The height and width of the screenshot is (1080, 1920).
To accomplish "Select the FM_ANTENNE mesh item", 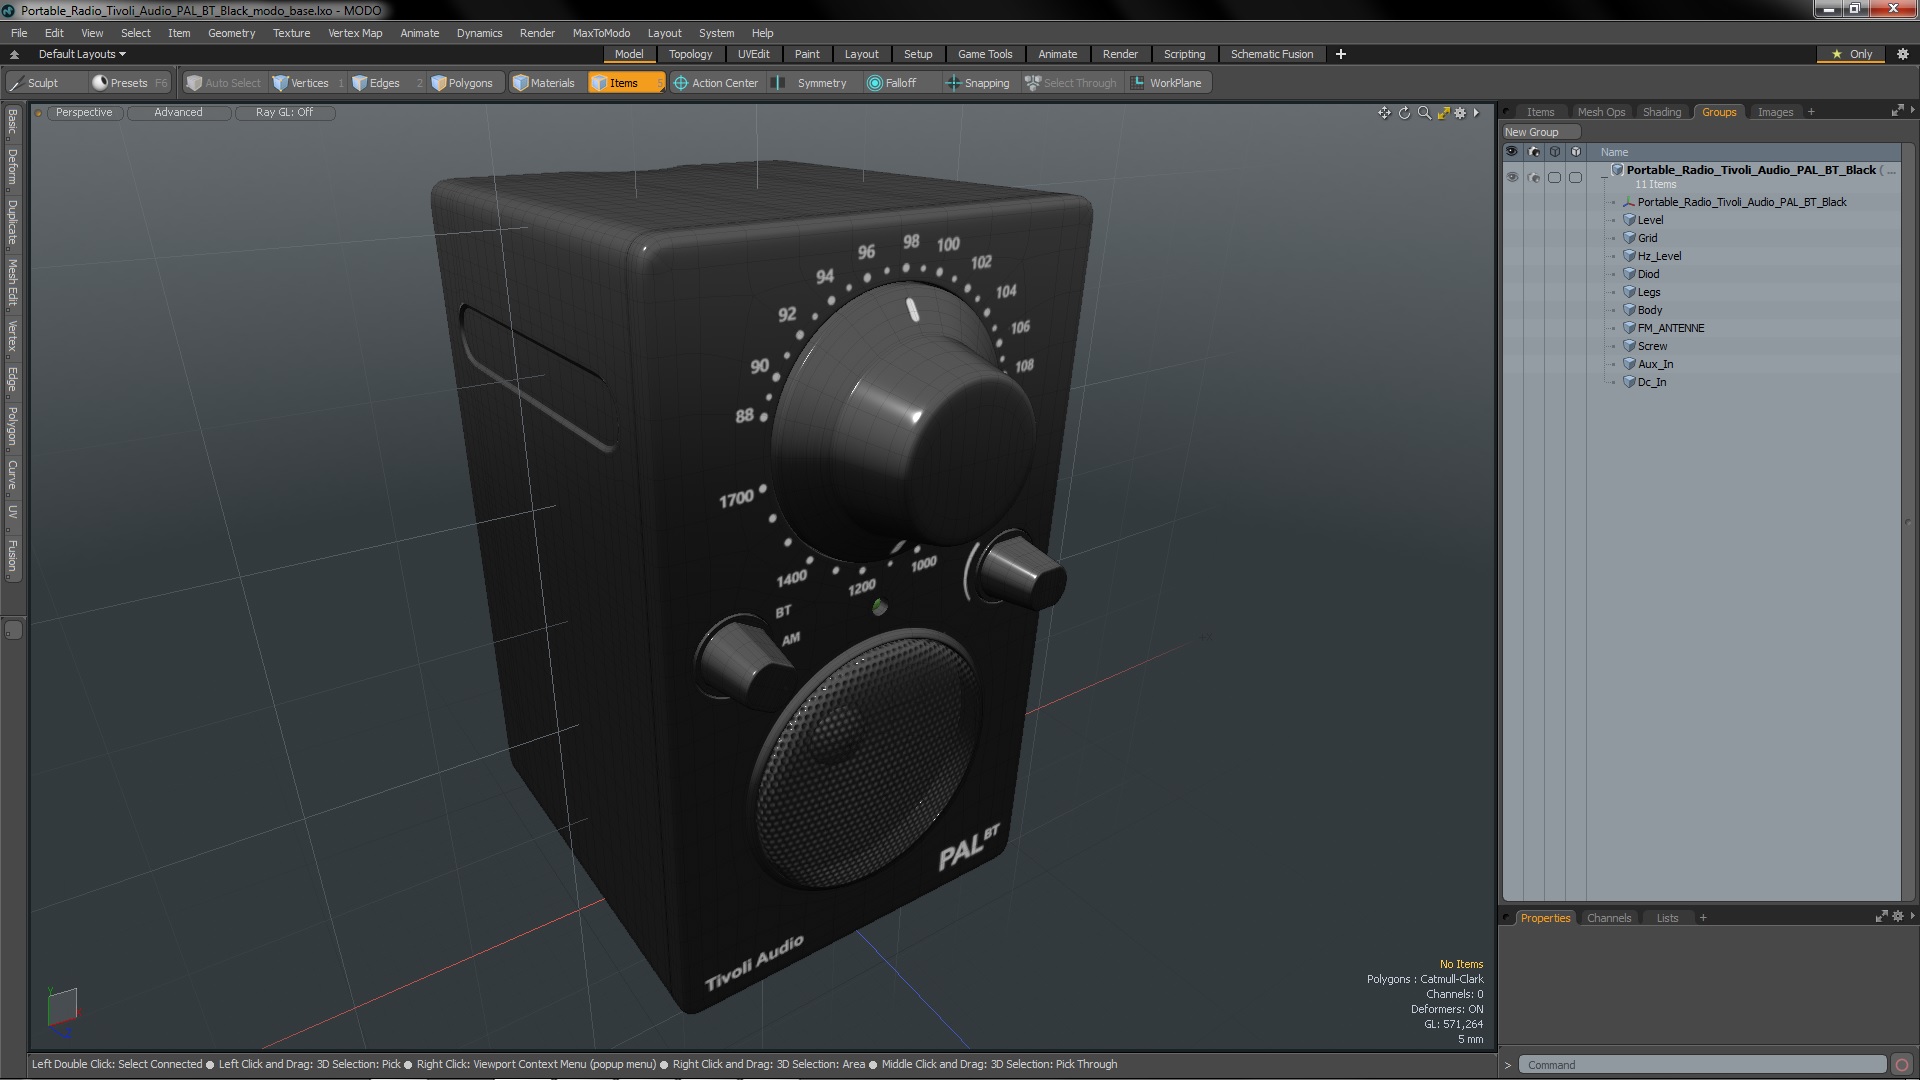I will (x=1670, y=328).
